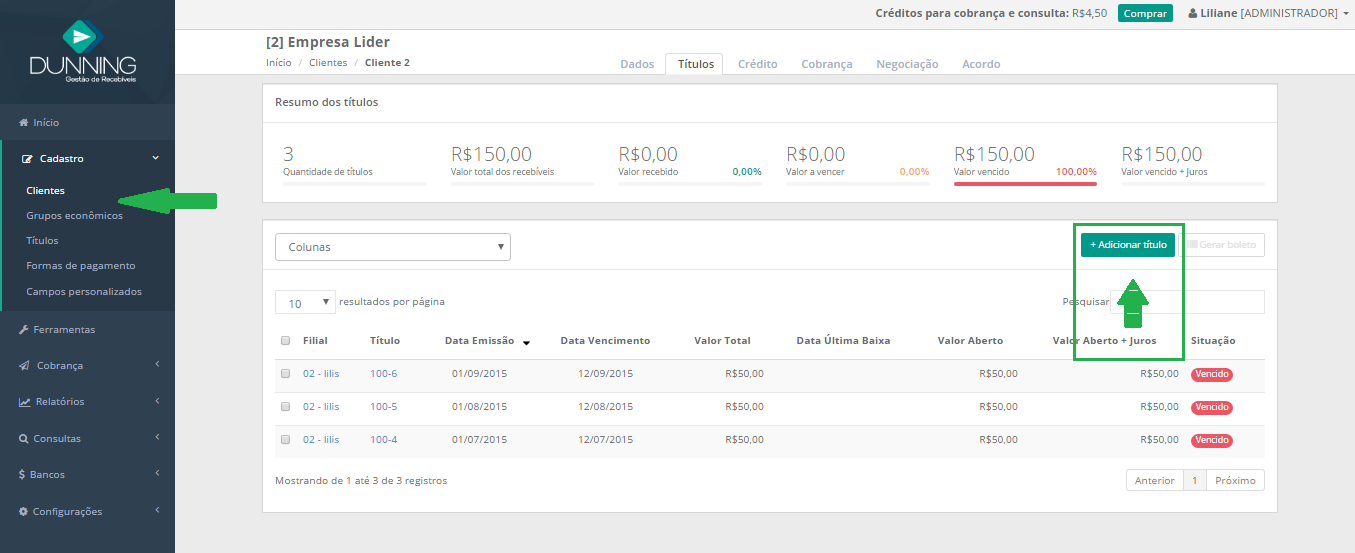Open title link 100-4
Image resolution: width=1355 pixels, height=553 pixels.
point(383,440)
